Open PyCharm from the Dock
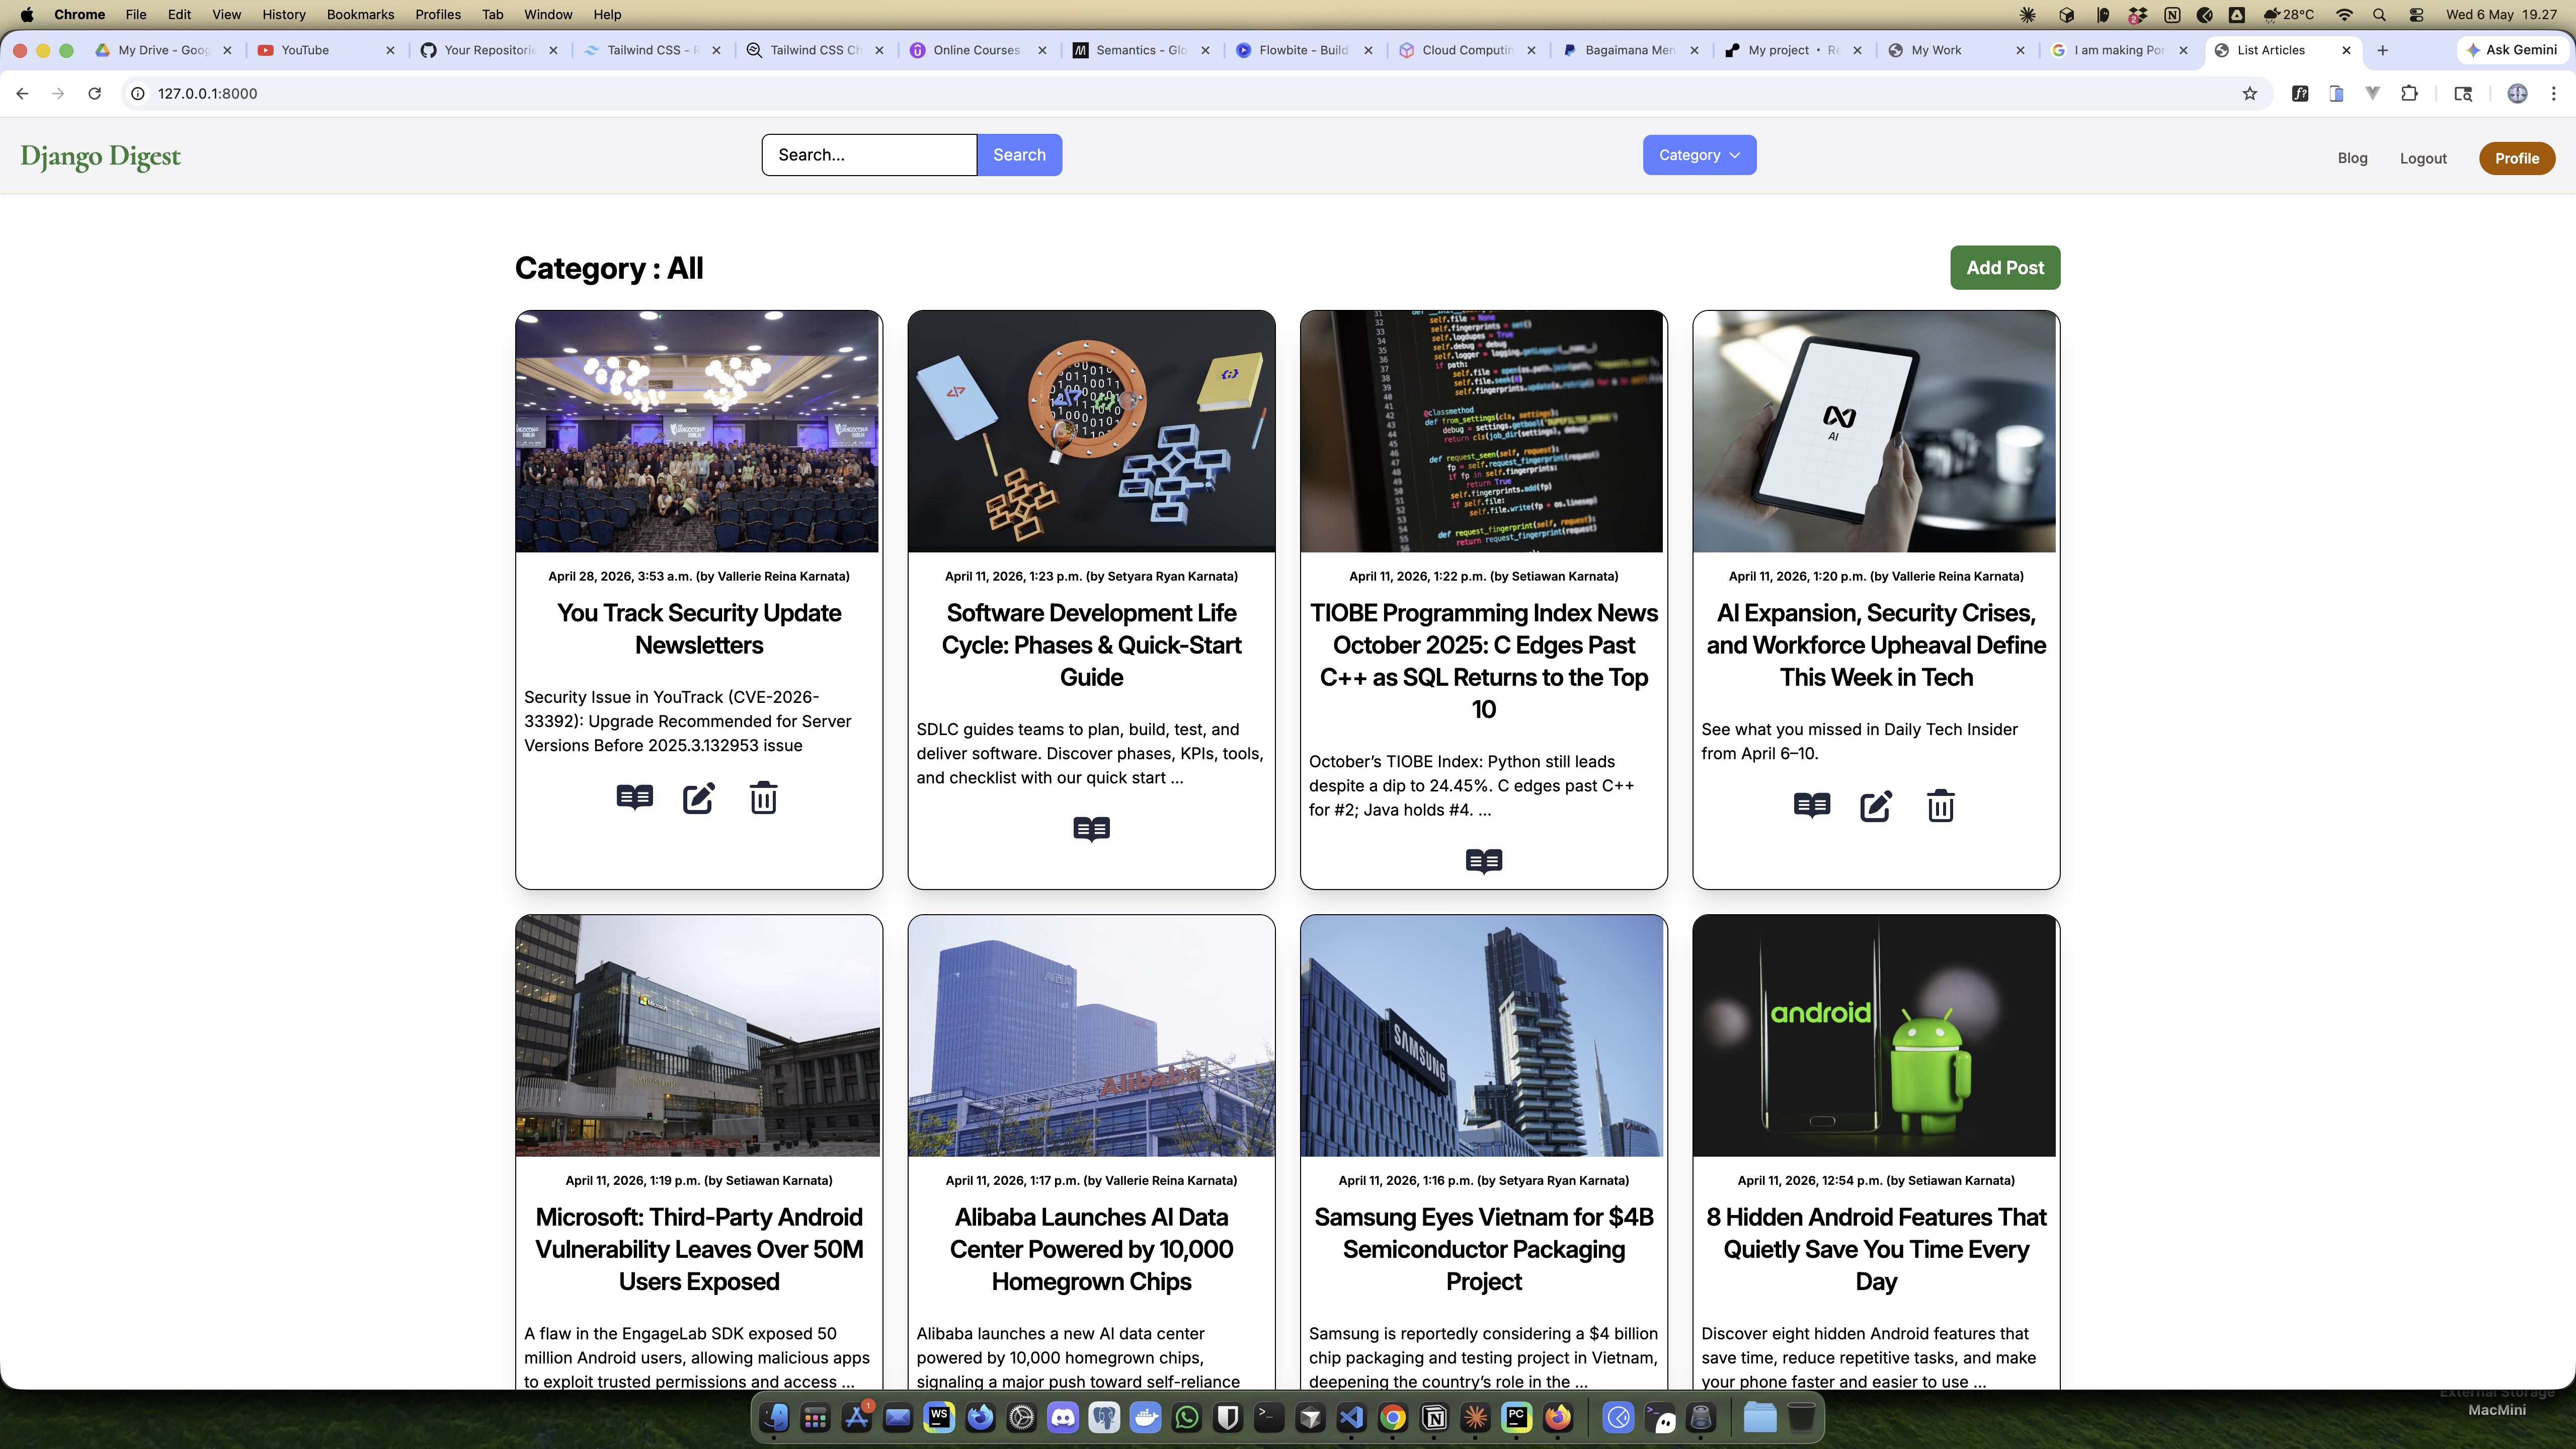Viewport: 2576px width, 1449px height. point(1517,1417)
